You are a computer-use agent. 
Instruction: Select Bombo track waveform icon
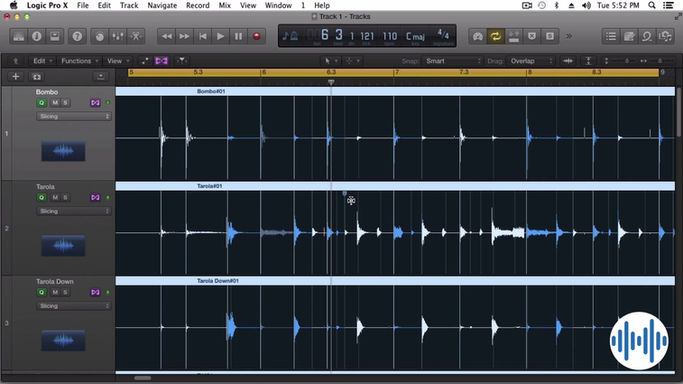(63, 151)
